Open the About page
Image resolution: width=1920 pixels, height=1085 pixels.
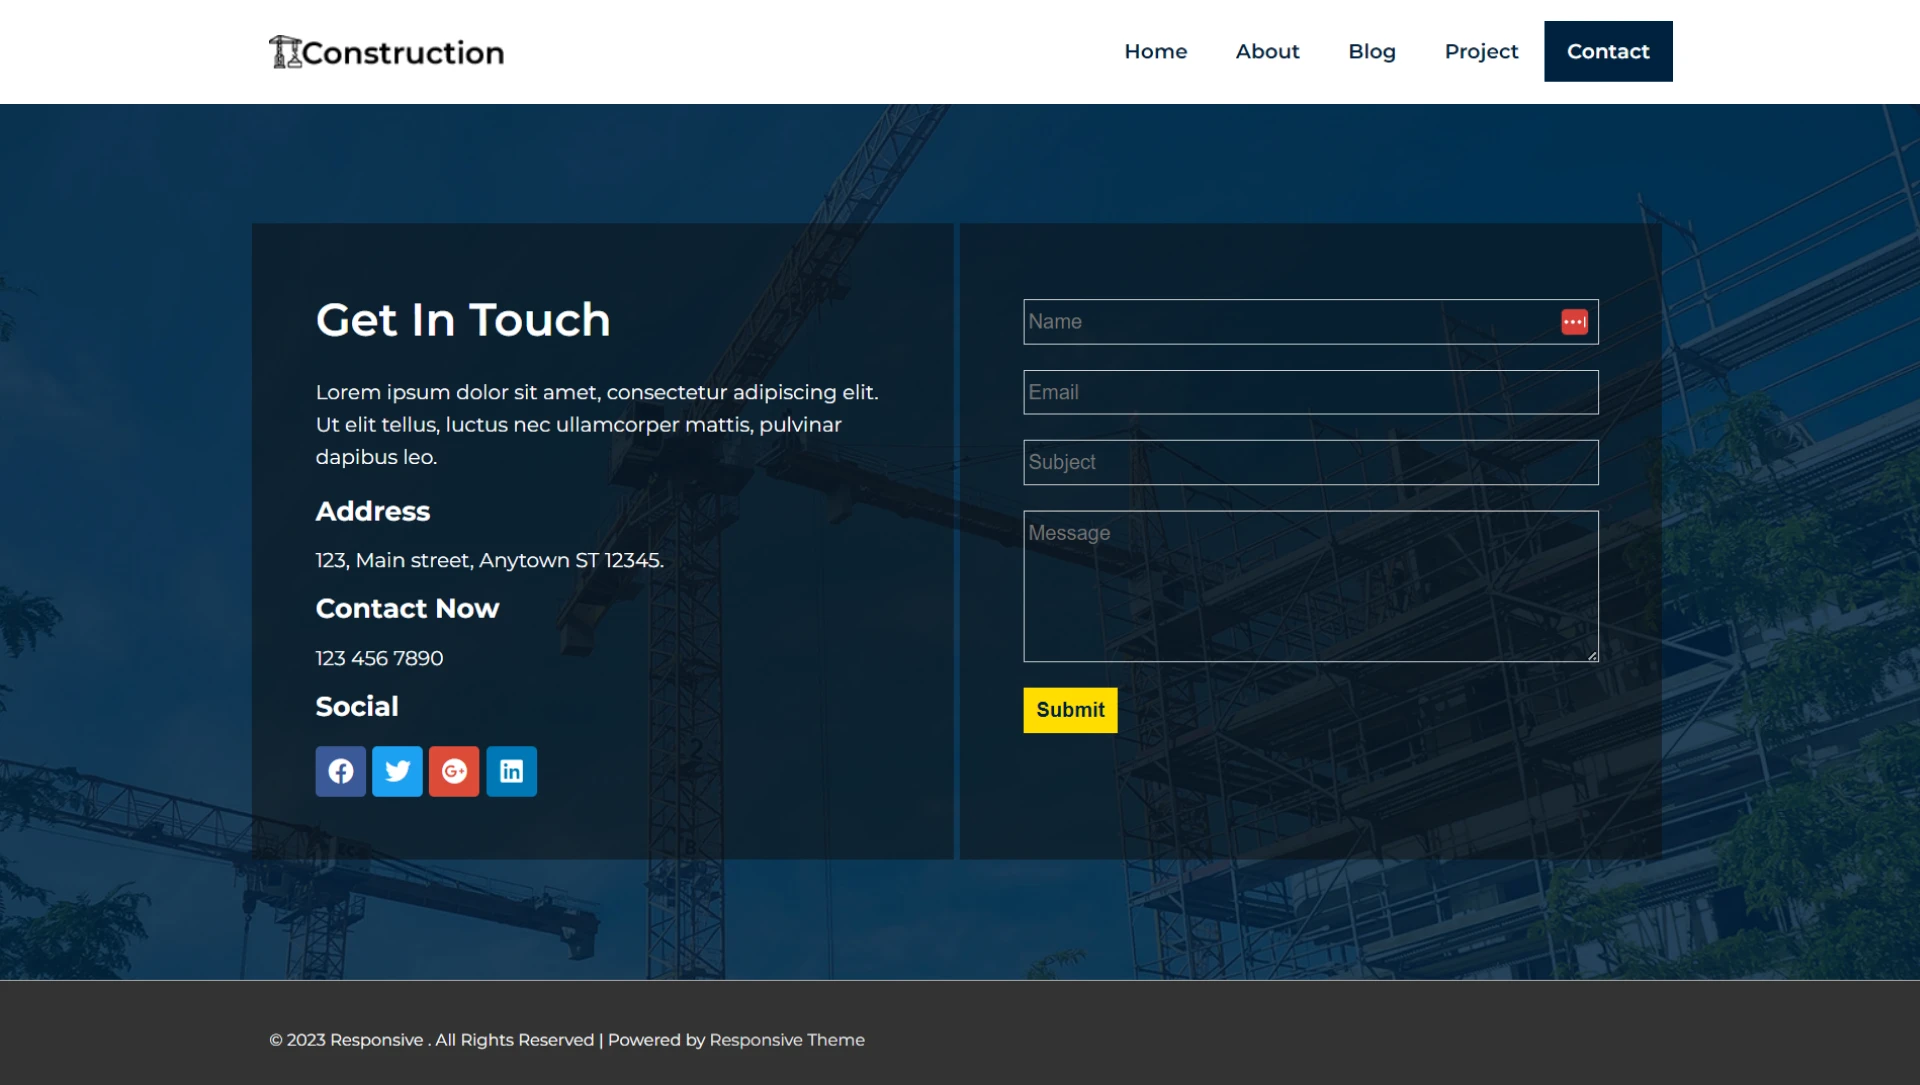click(x=1267, y=51)
